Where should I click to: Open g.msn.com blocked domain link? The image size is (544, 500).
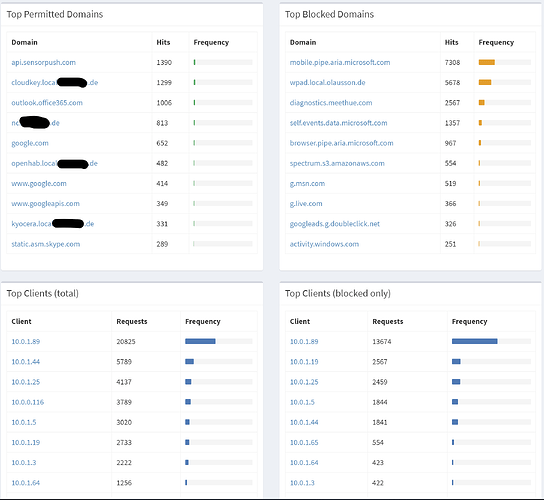[307, 183]
